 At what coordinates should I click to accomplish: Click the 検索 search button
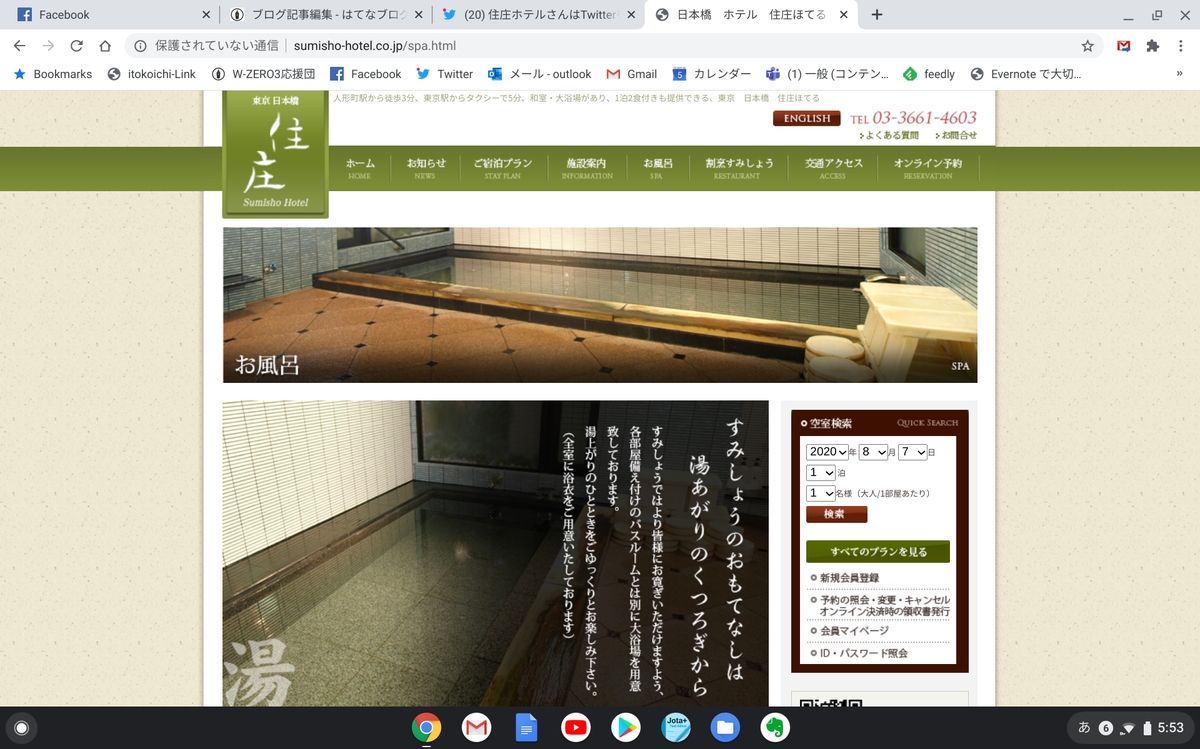[x=837, y=514]
